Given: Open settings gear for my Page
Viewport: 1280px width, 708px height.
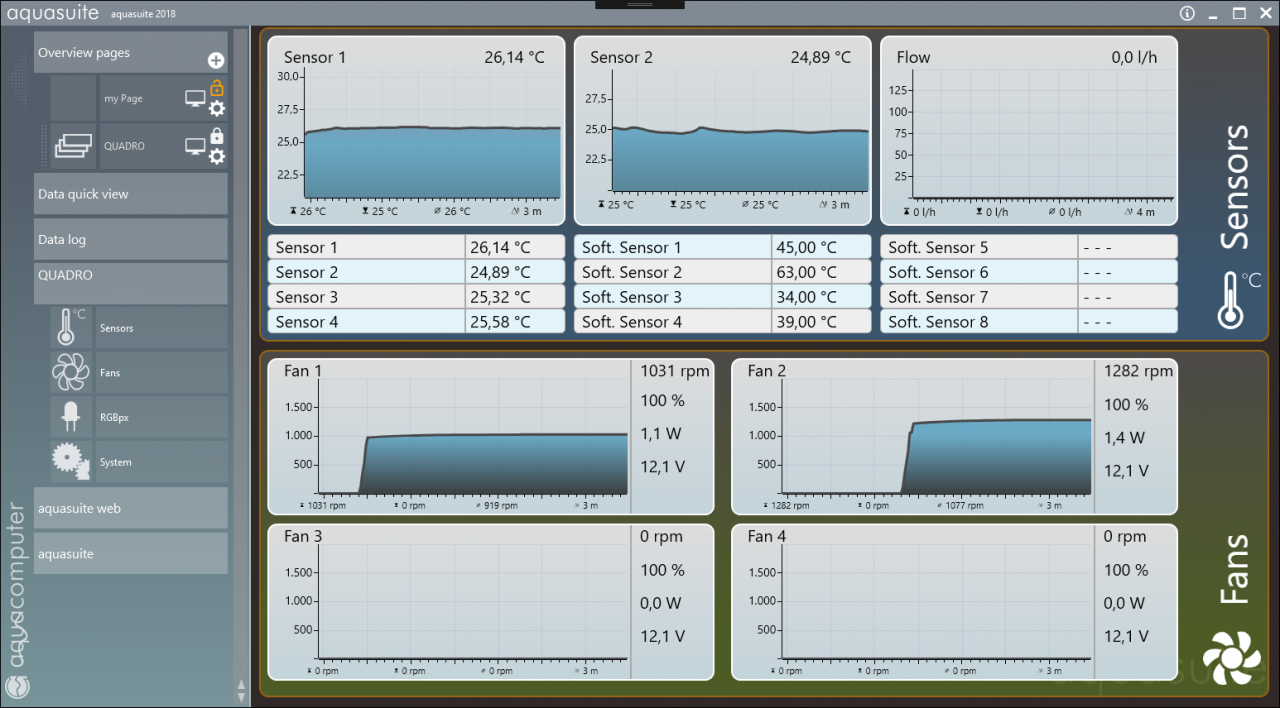Looking at the screenshot, I should pos(216,108).
